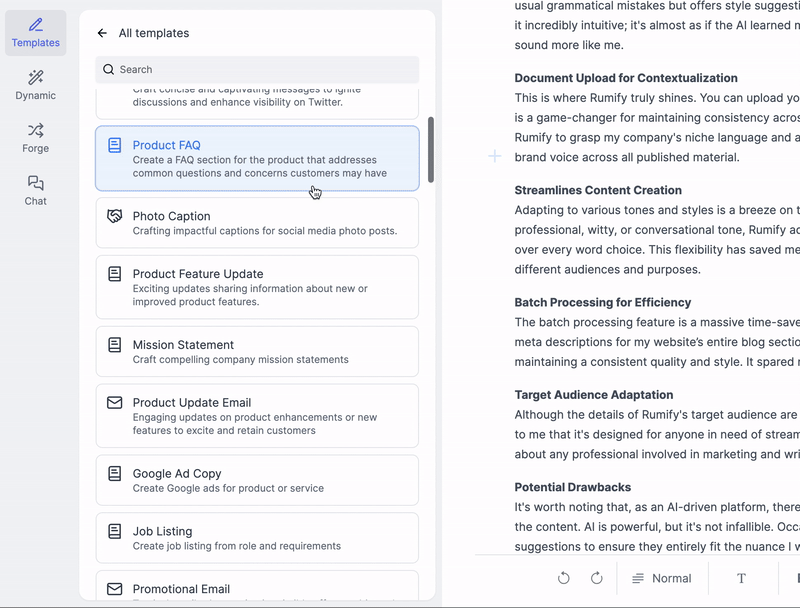Choose the Product Feature Update template
This screenshot has width=800, height=608.
[x=257, y=287]
